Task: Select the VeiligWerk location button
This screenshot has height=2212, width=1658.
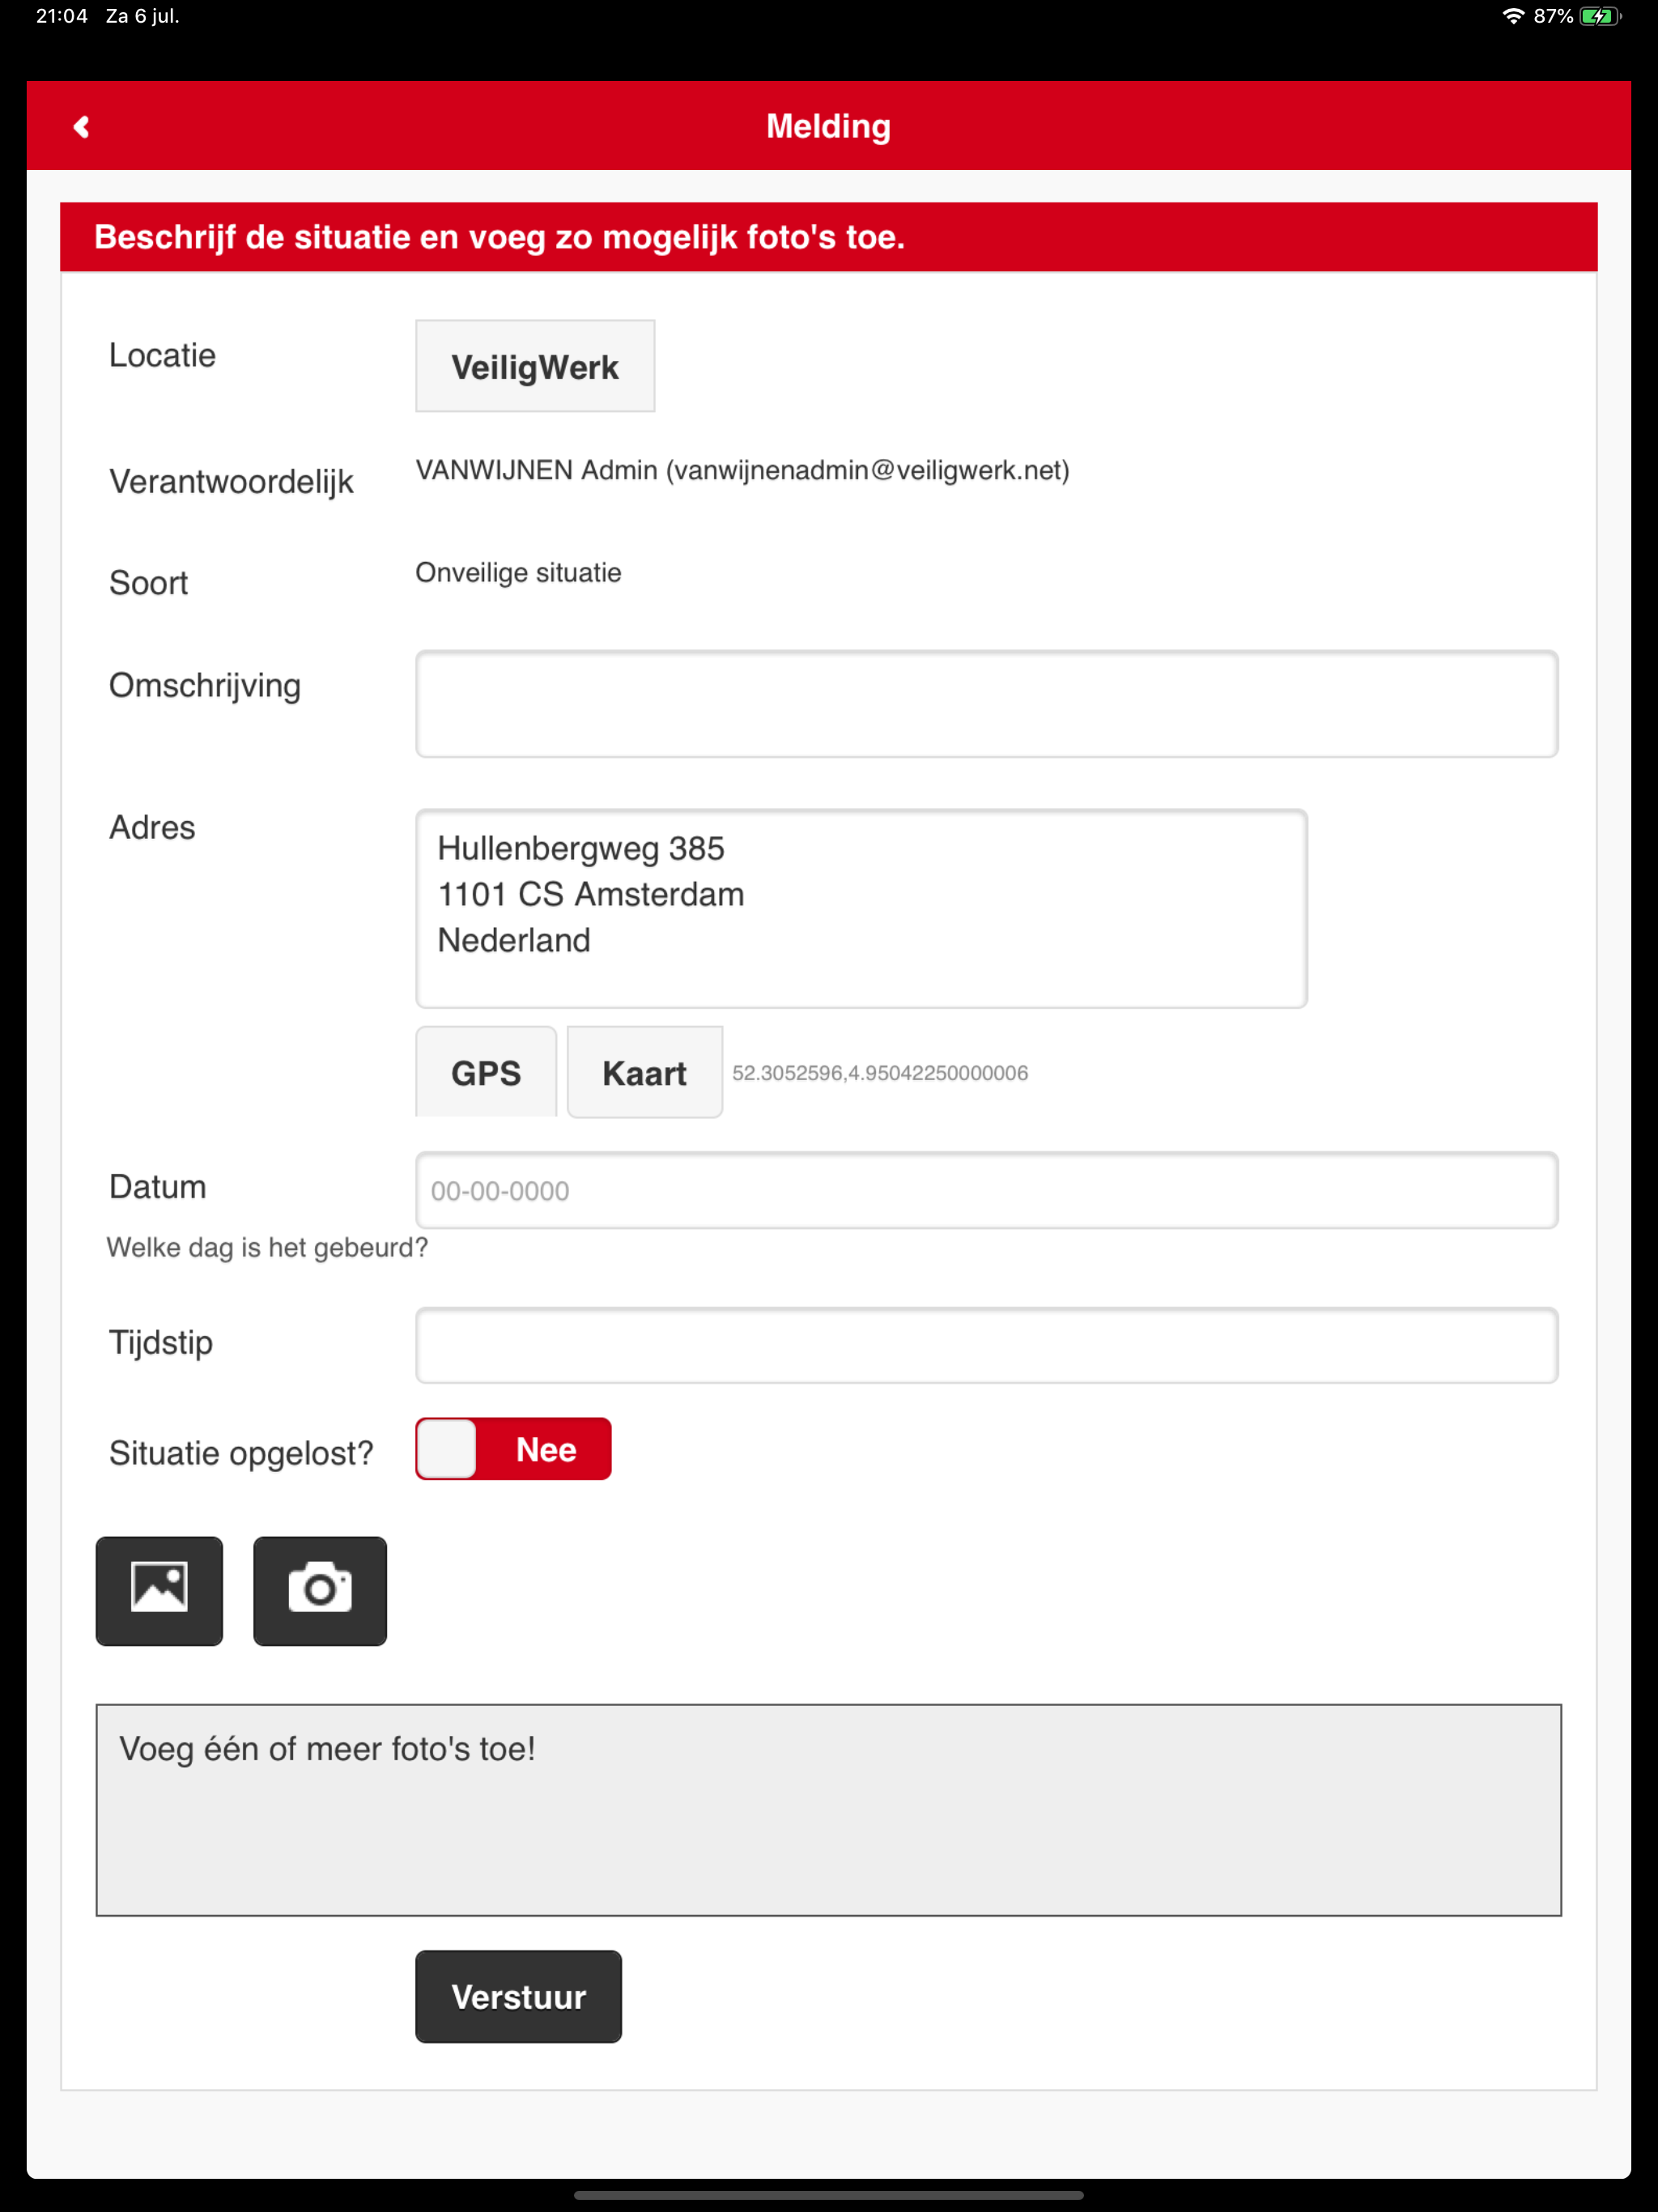Action: (535, 366)
